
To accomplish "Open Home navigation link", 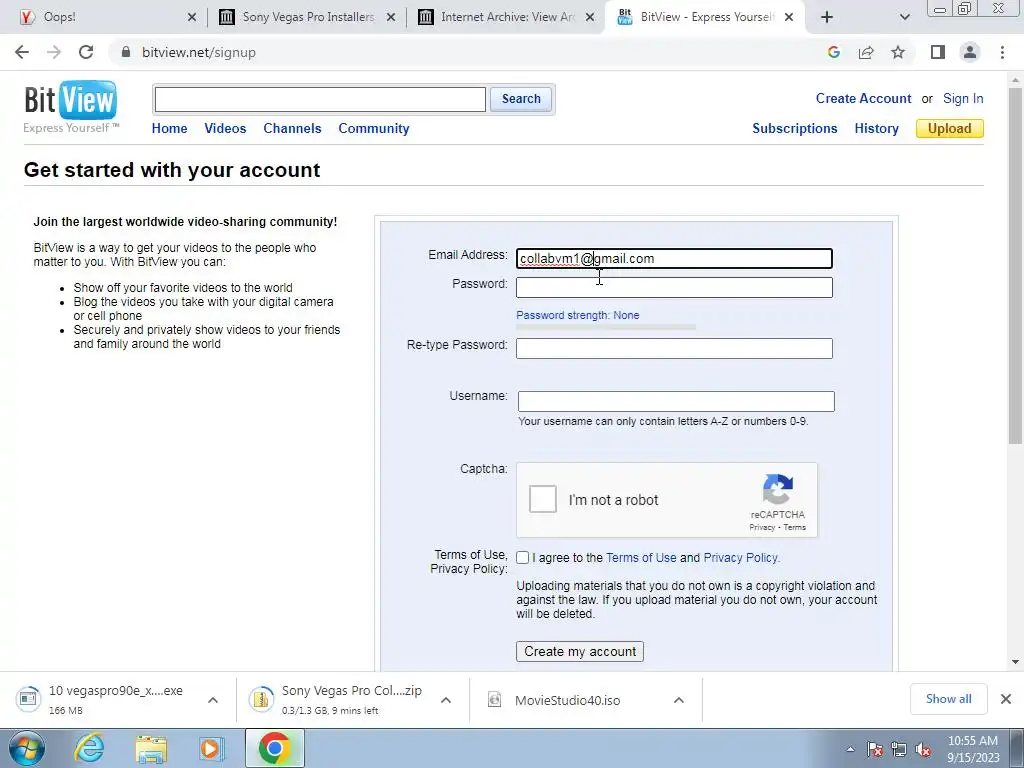I will click(169, 129).
